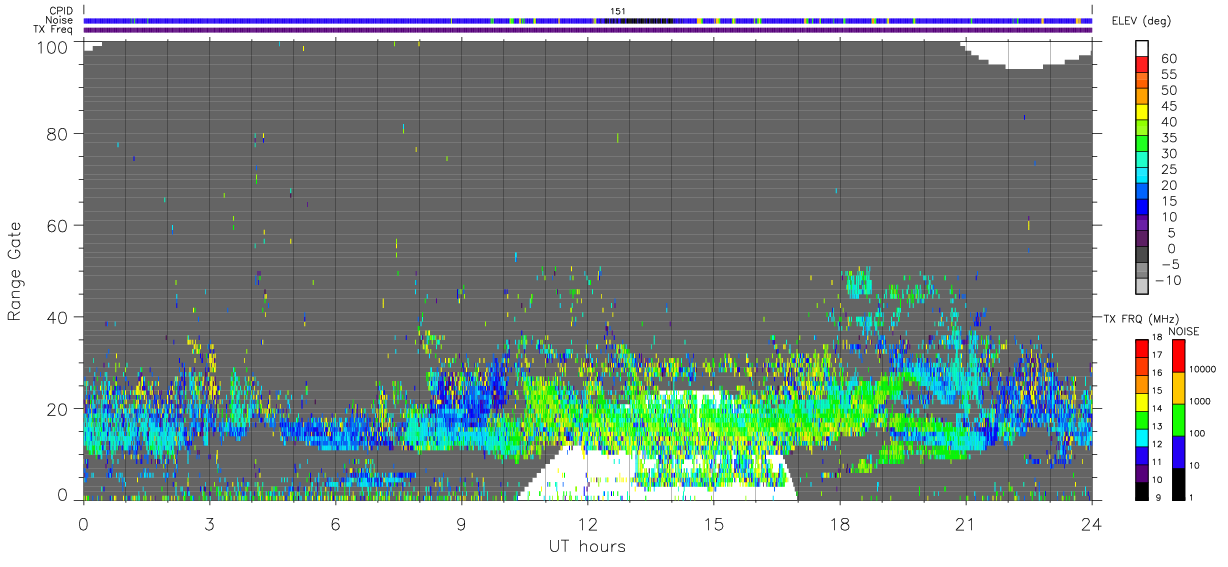Click the '6' tick on UT hours axis
The image size is (1228, 567).
(x=335, y=523)
